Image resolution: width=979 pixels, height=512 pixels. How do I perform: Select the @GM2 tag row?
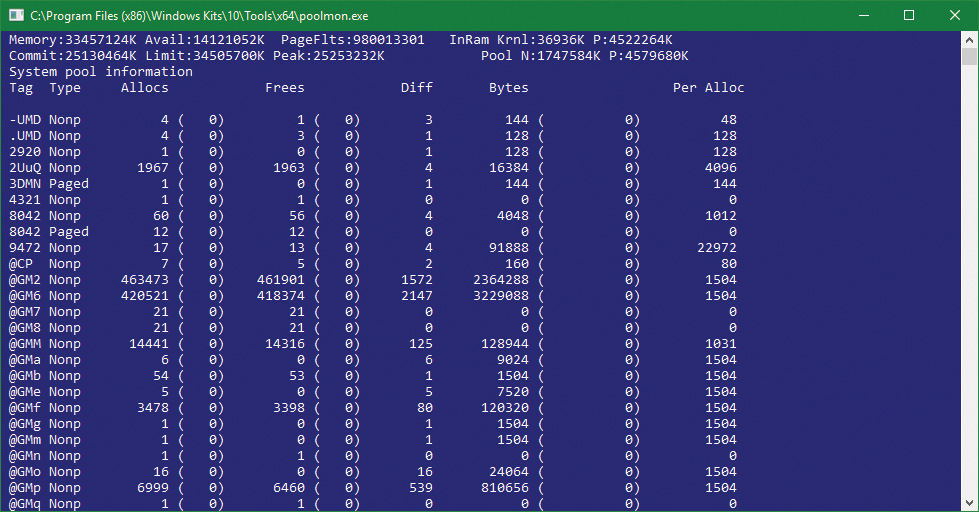point(25,280)
